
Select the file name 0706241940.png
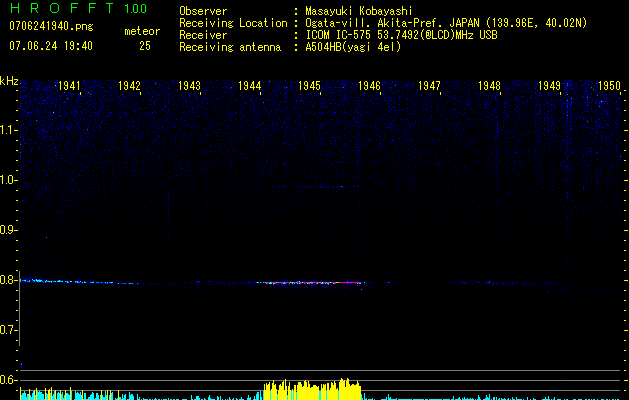click(x=51, y=27)
